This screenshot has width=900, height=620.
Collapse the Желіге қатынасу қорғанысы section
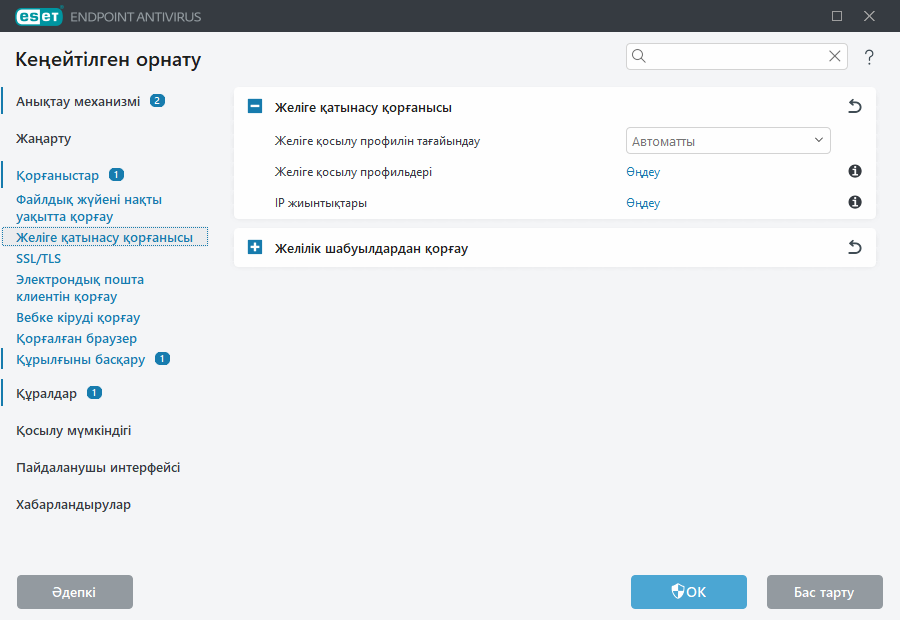point(255,107)
